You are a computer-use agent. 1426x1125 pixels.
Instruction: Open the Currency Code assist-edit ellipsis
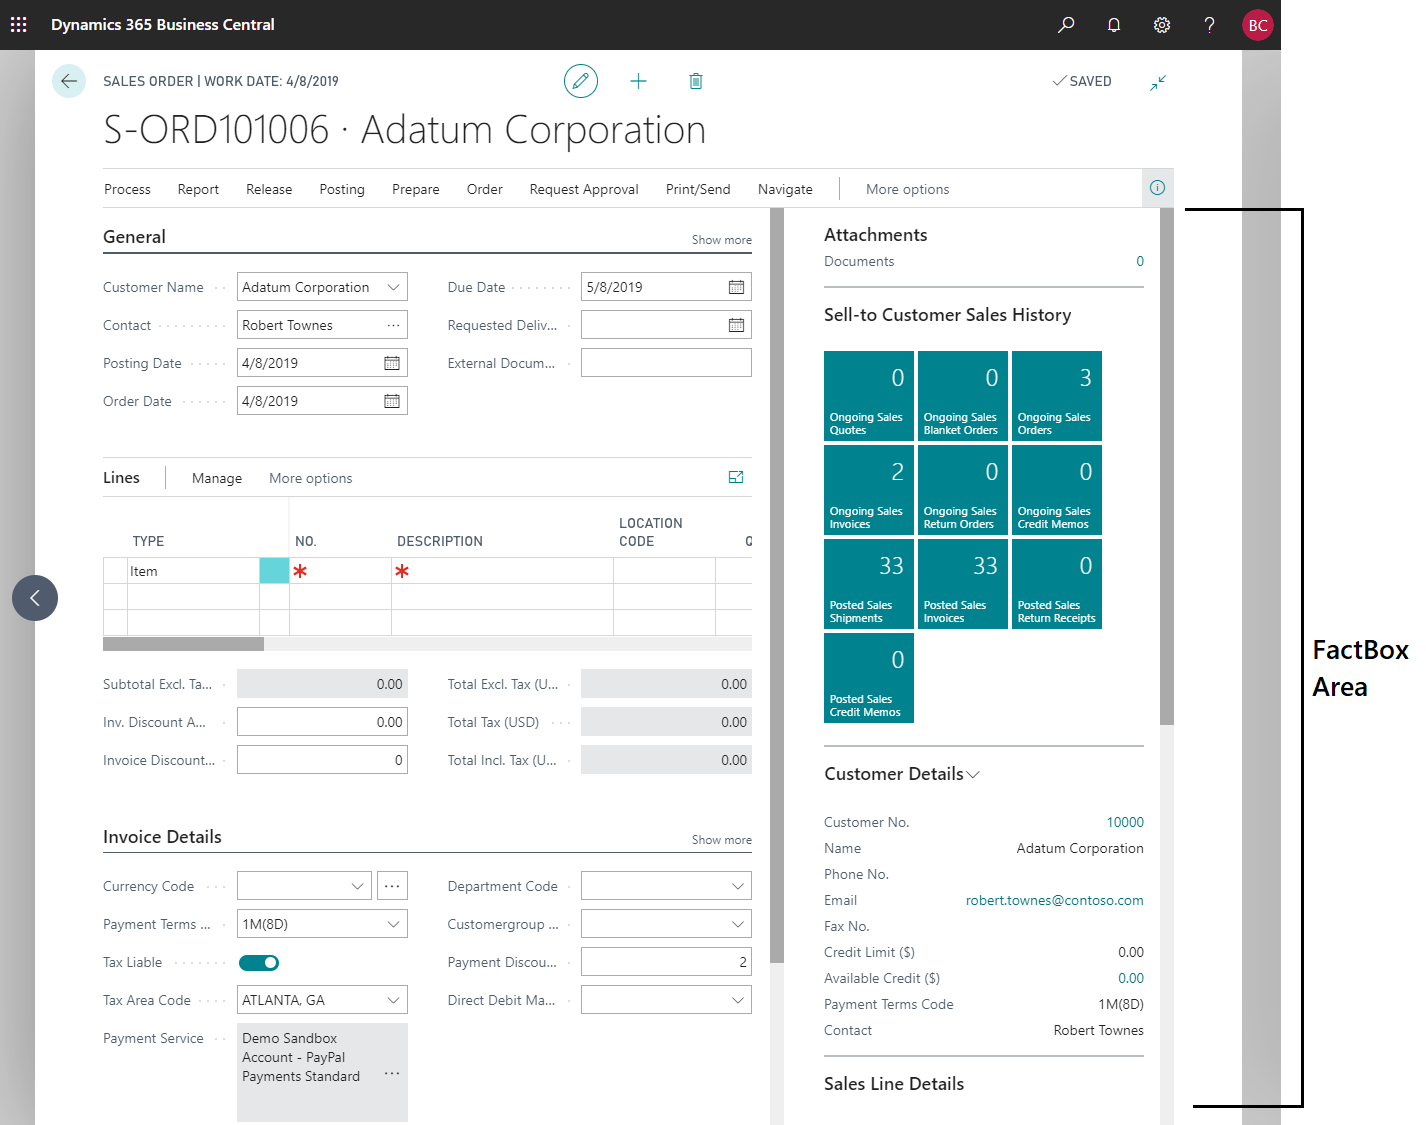coord(392,886)
